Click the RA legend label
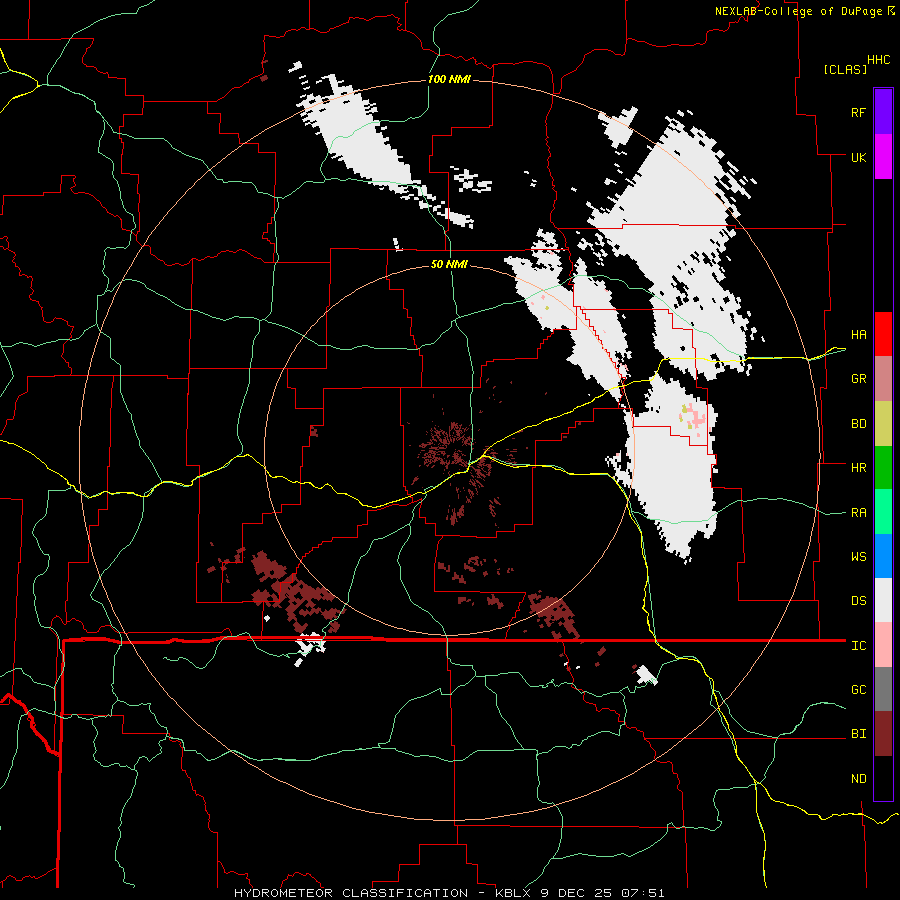900x900 pixels. [858, 513]
